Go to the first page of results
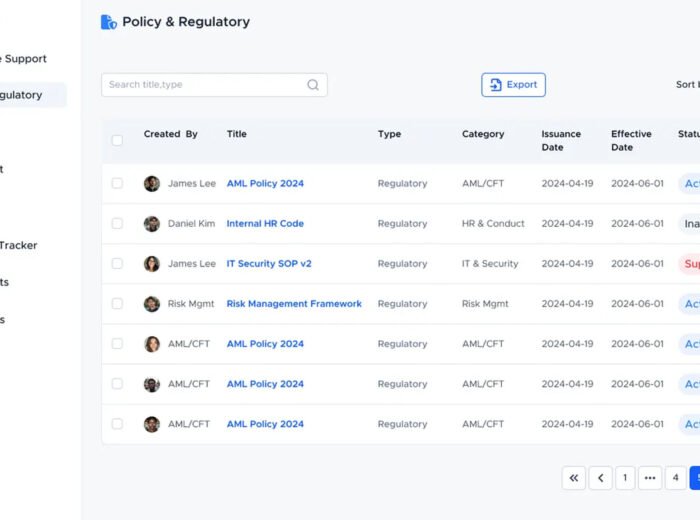The width and height of the screenshot is (700, 520). pyautogui.click(x=574, y=478)
